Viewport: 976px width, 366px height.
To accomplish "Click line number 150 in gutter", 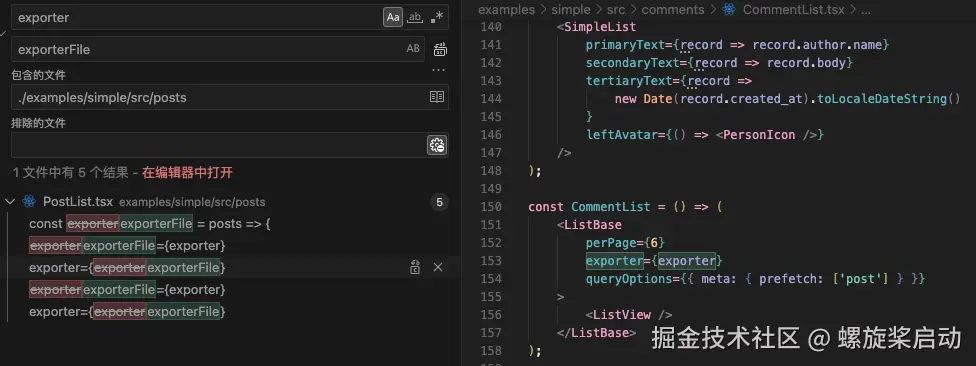I will 491,207.
